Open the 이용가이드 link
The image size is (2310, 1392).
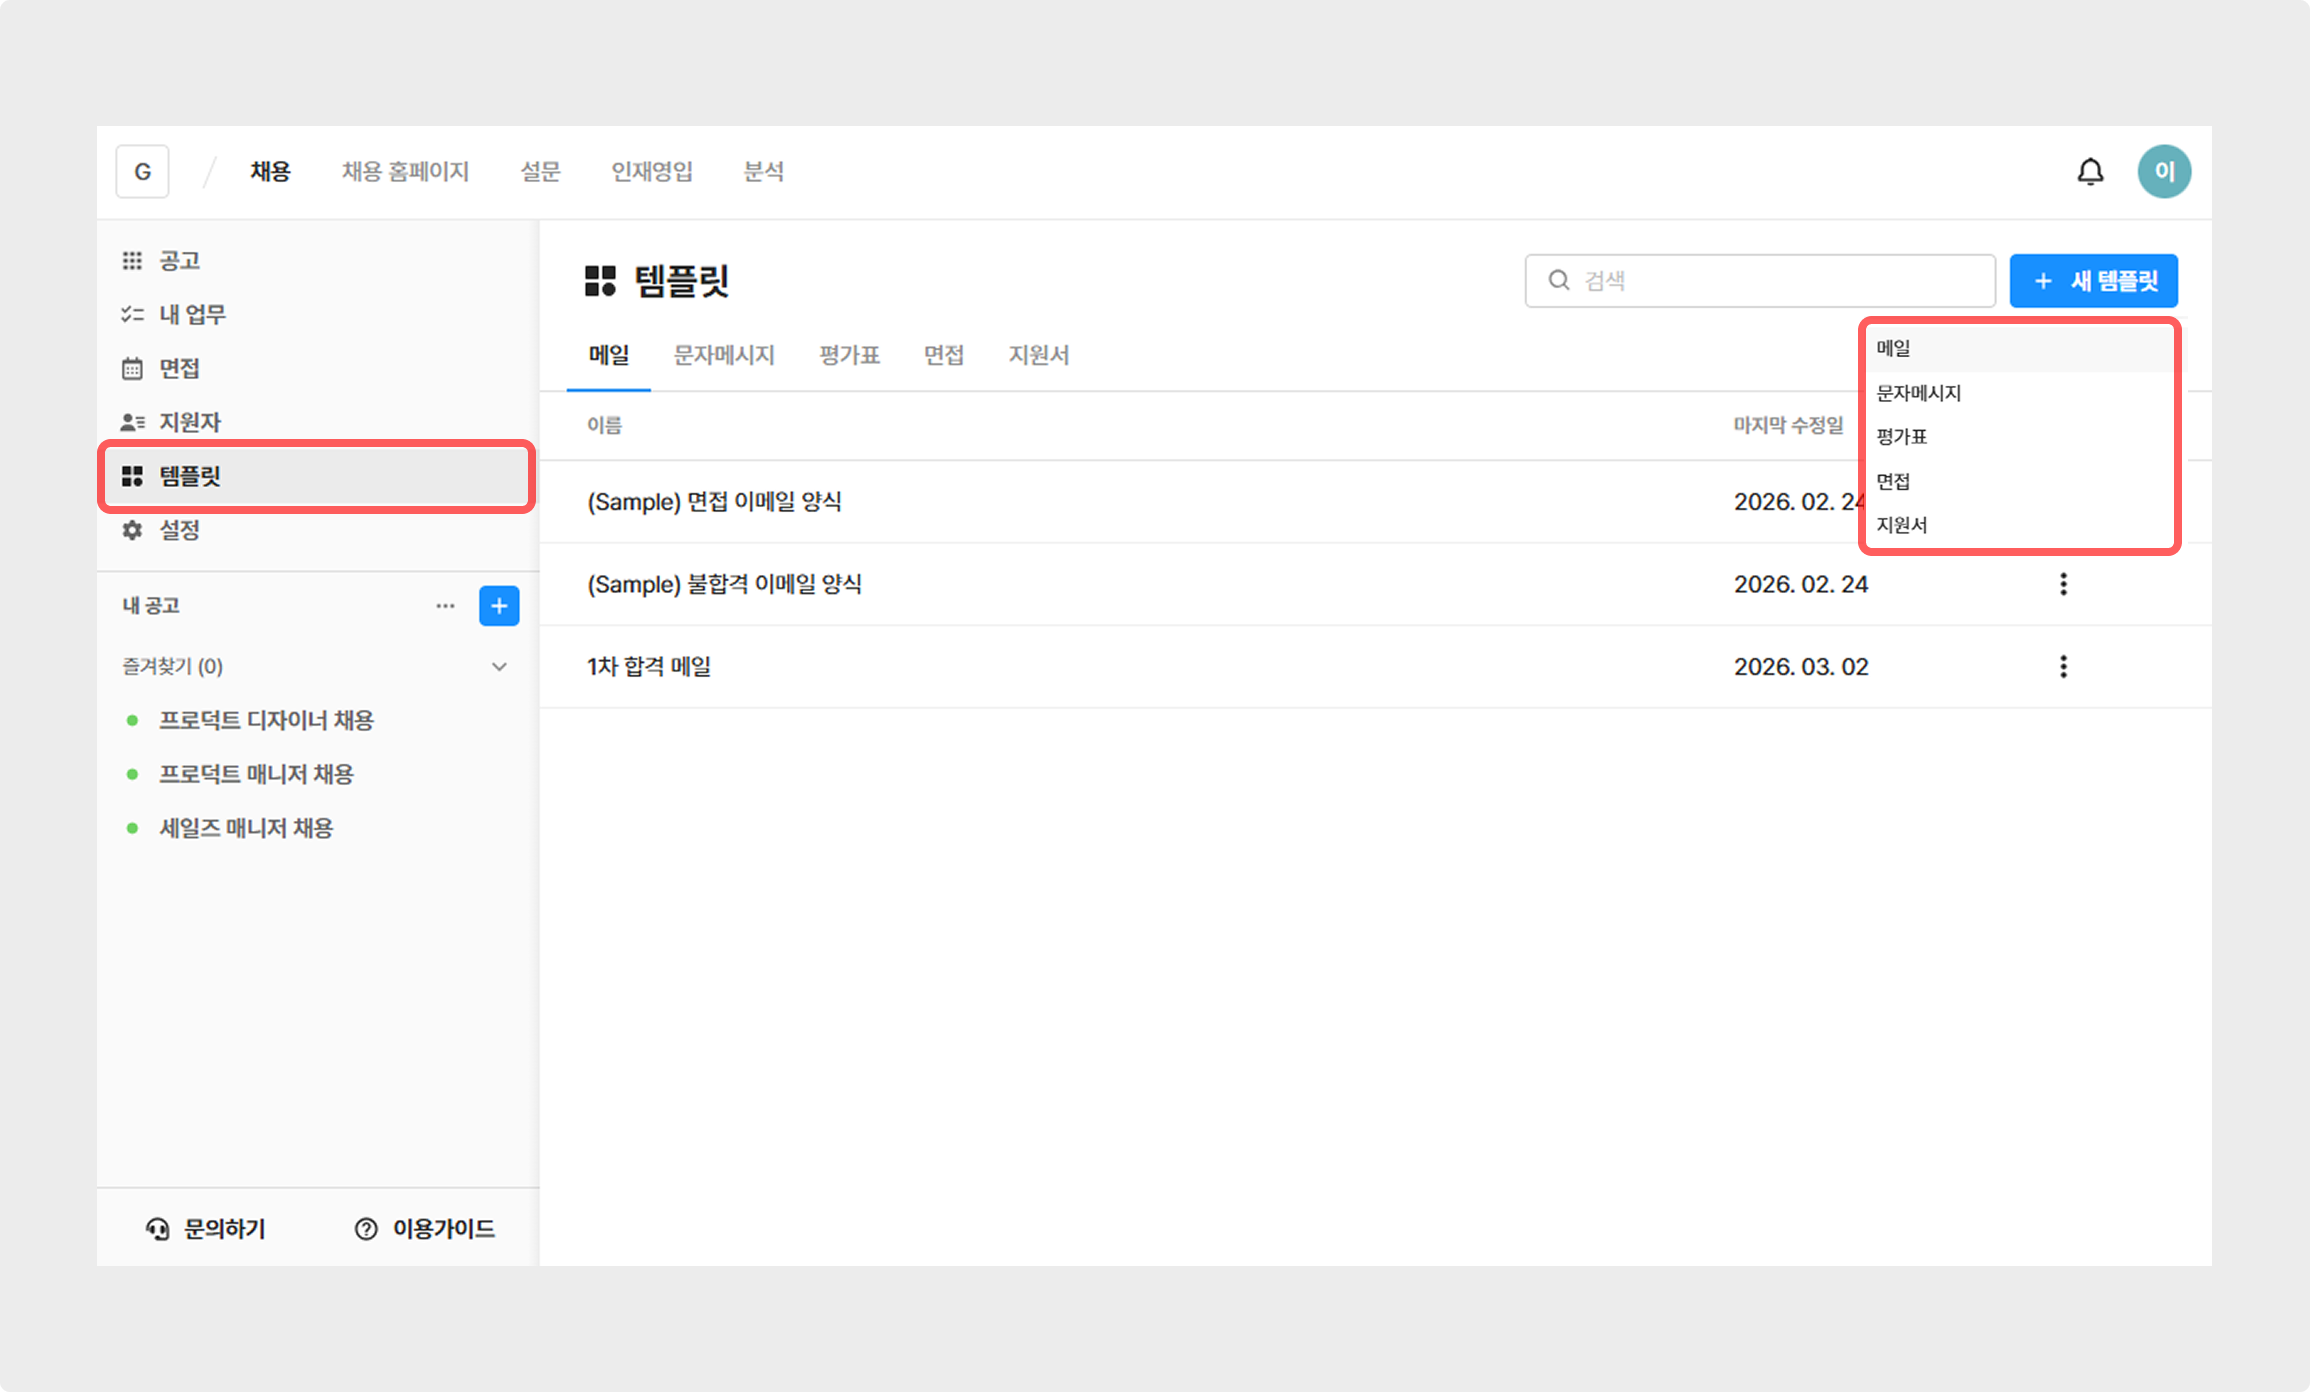(x=425, y=1229)
